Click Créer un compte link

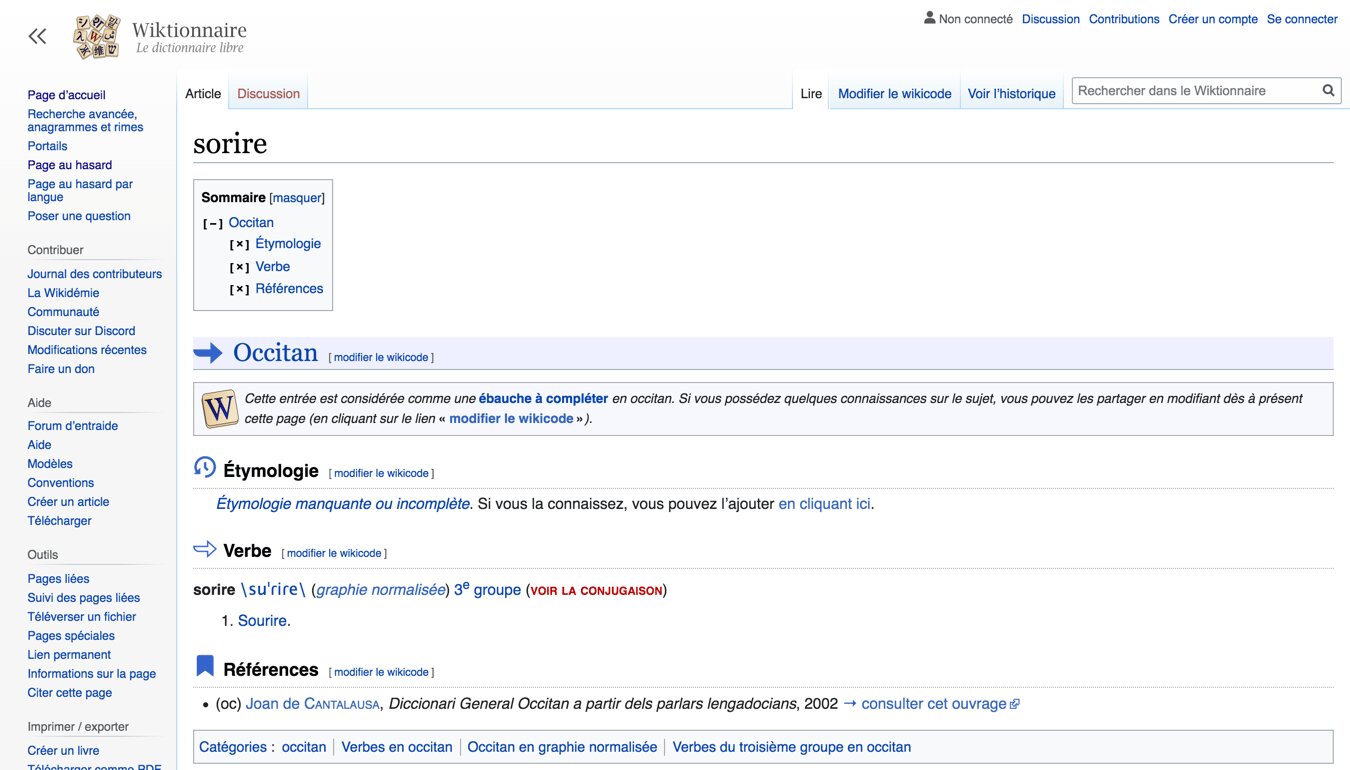(x=1213, y=19)
